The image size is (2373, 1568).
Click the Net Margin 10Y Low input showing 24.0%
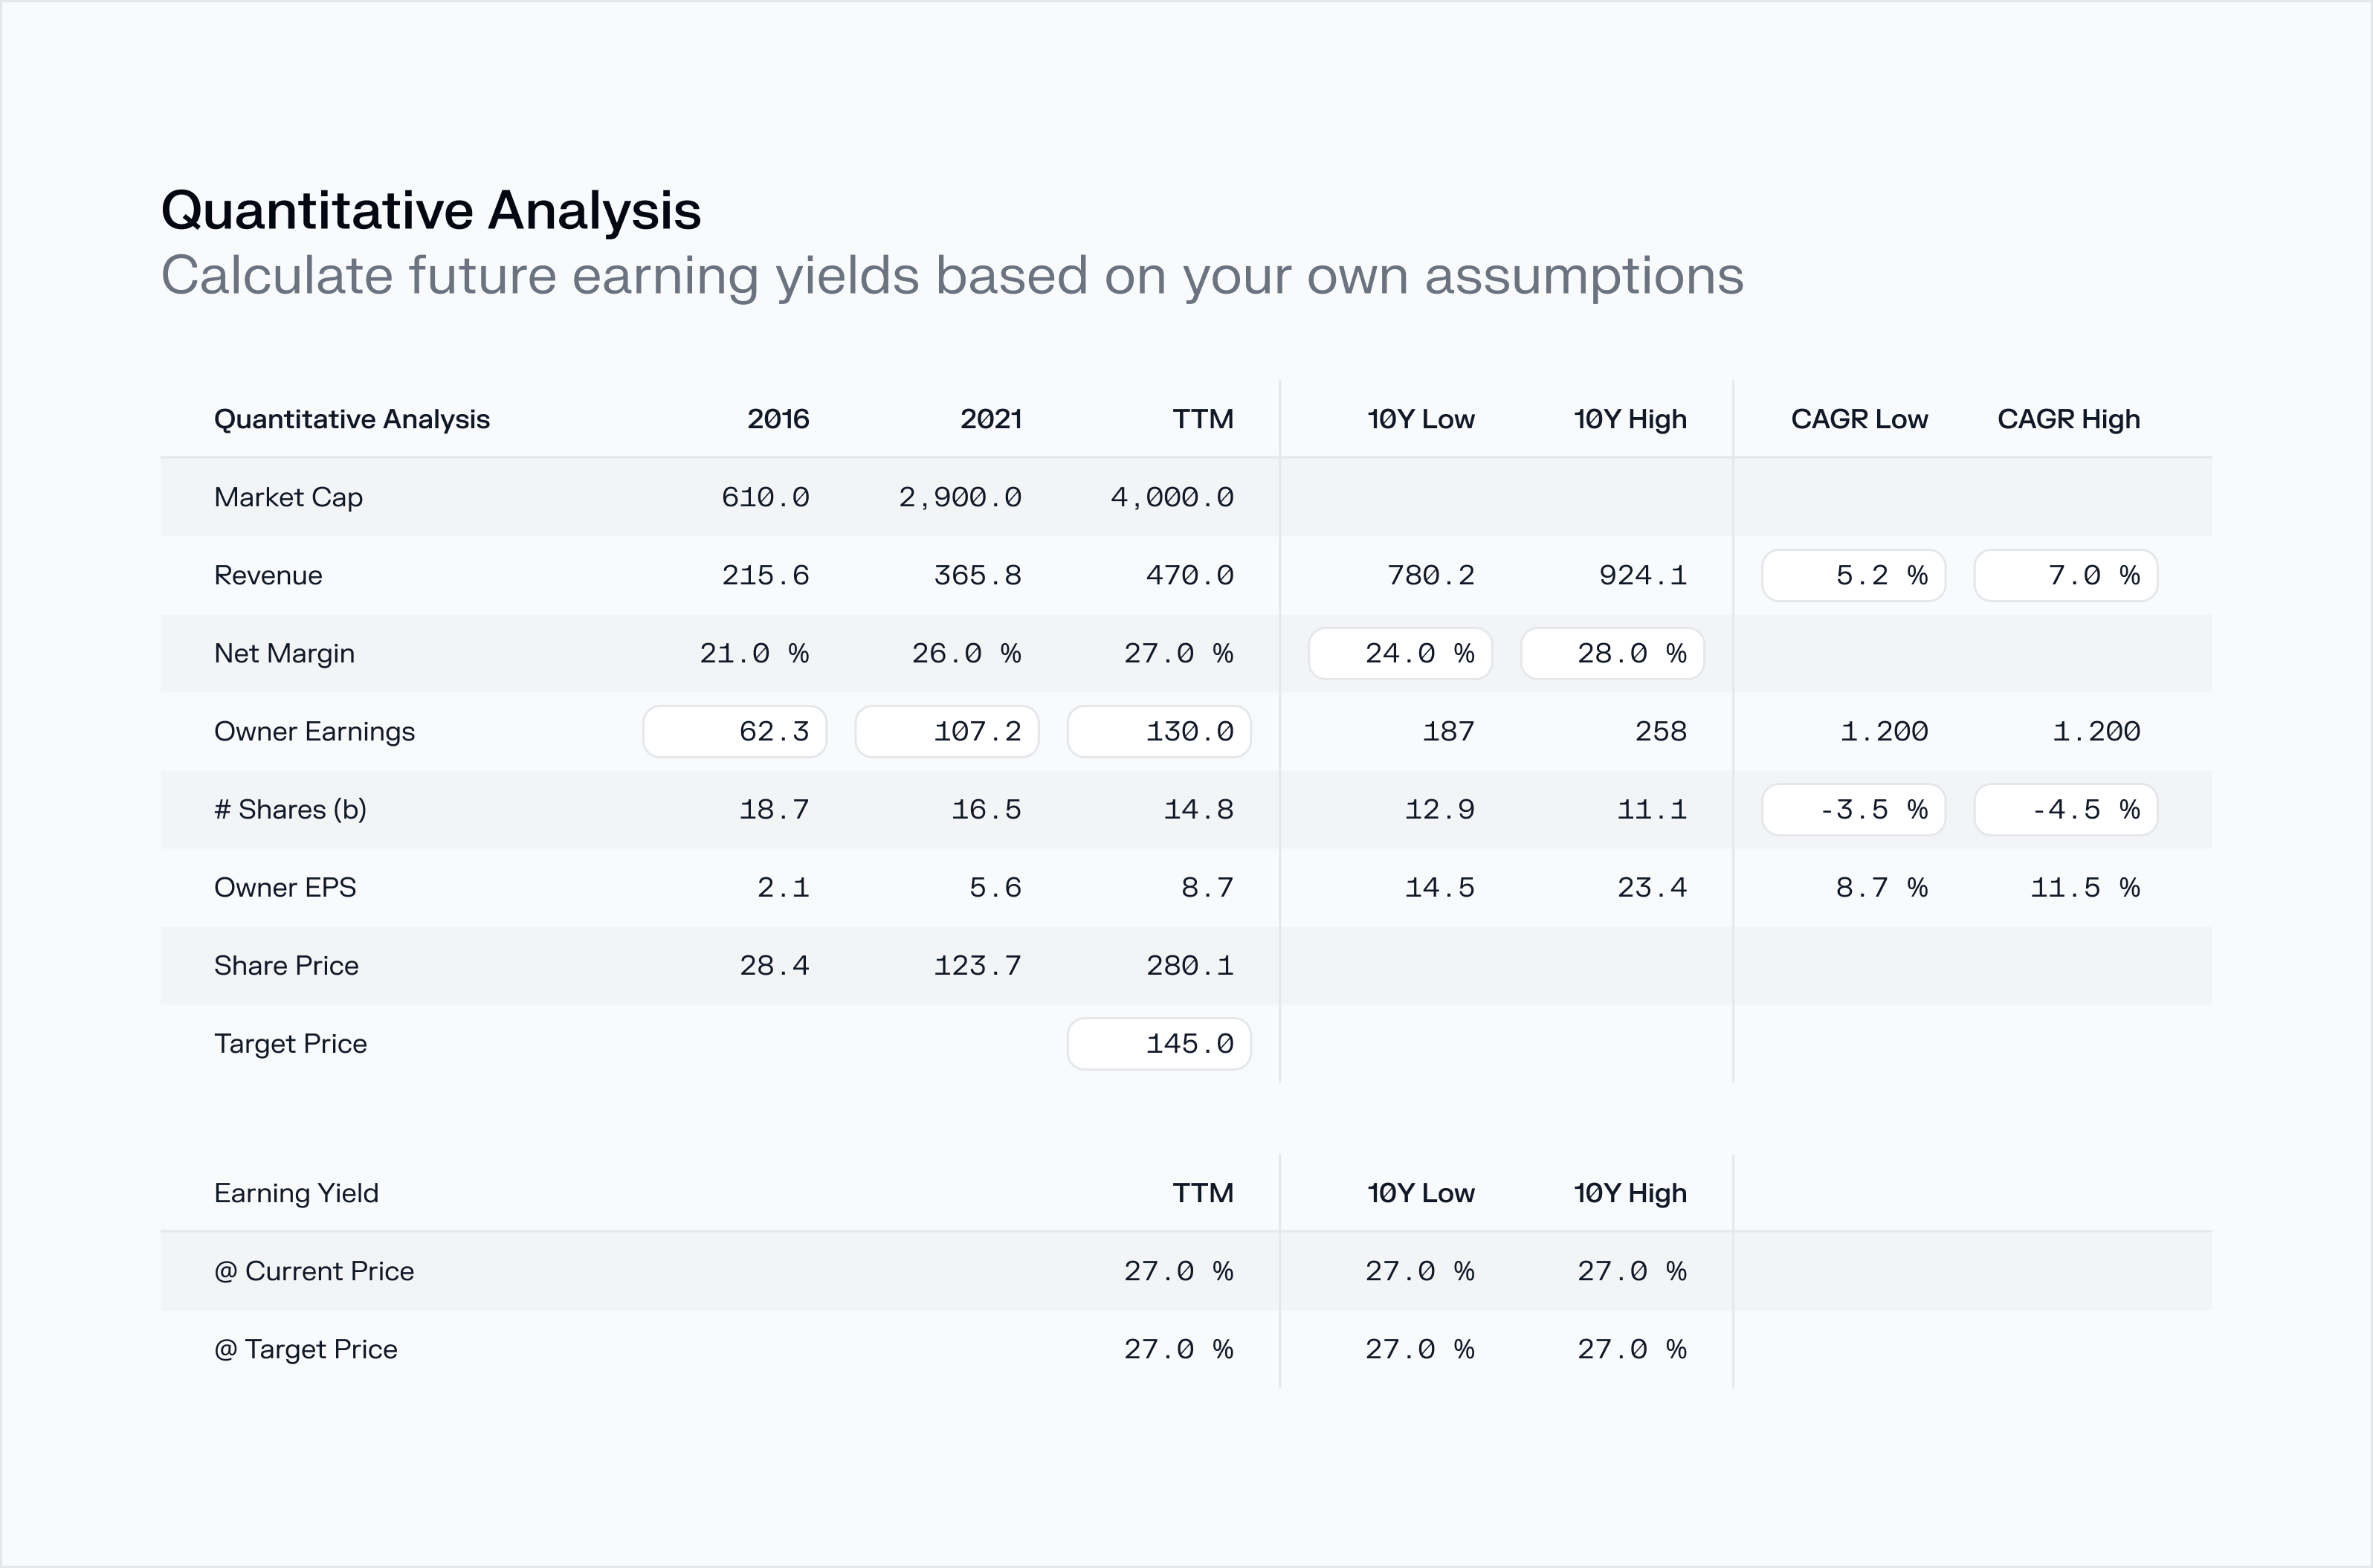(x=1400, y=653)
